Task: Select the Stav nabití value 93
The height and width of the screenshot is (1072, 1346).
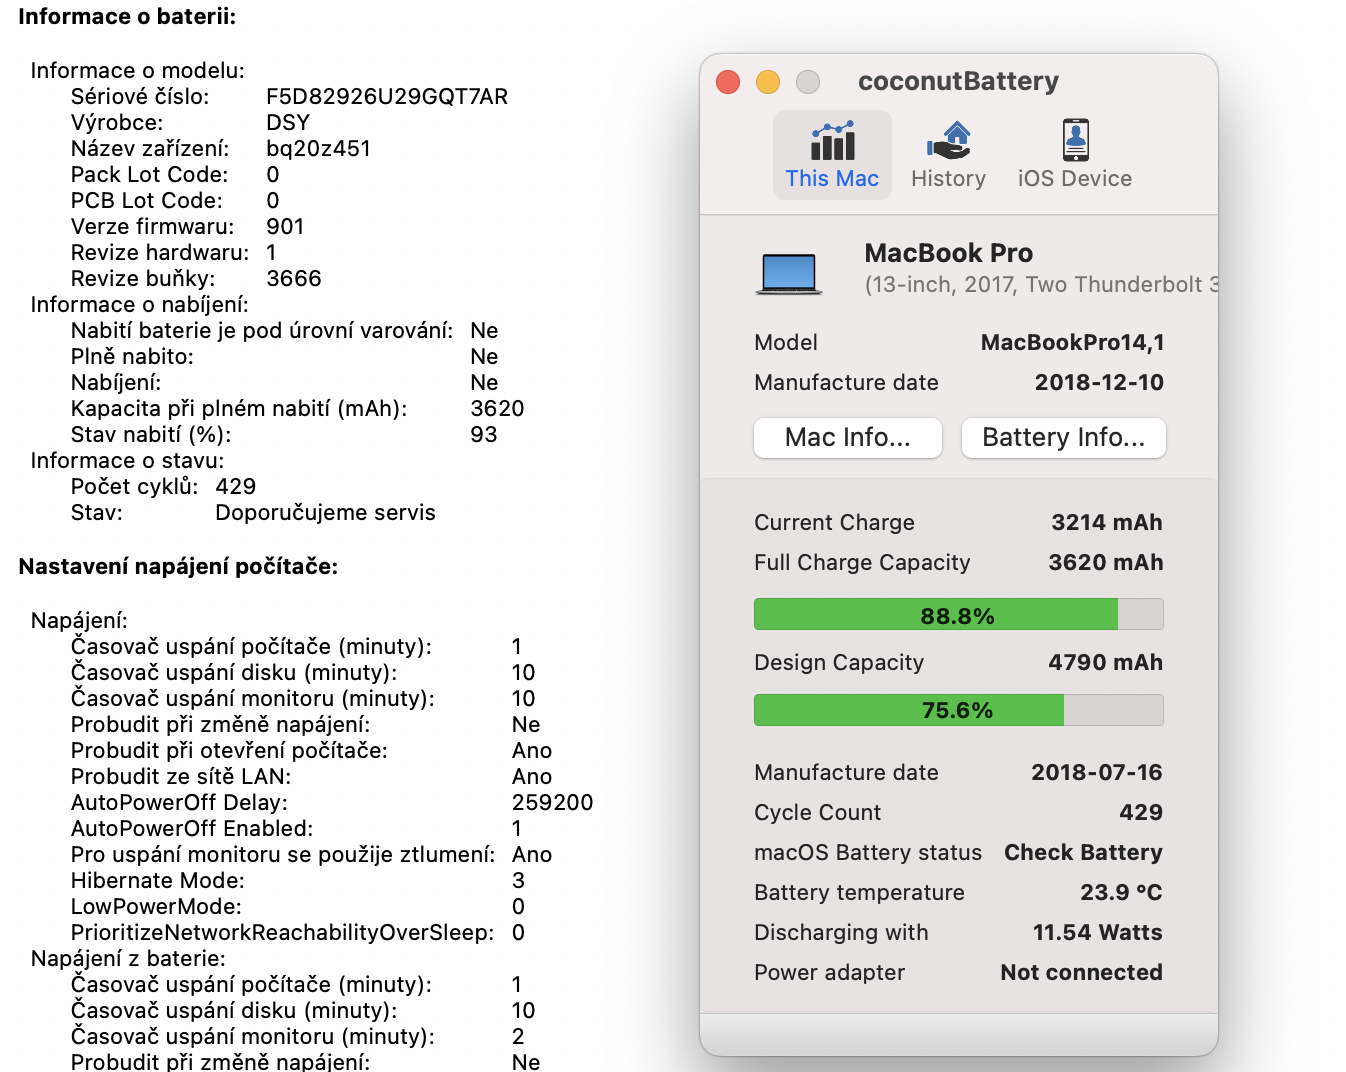Action: 484,434
